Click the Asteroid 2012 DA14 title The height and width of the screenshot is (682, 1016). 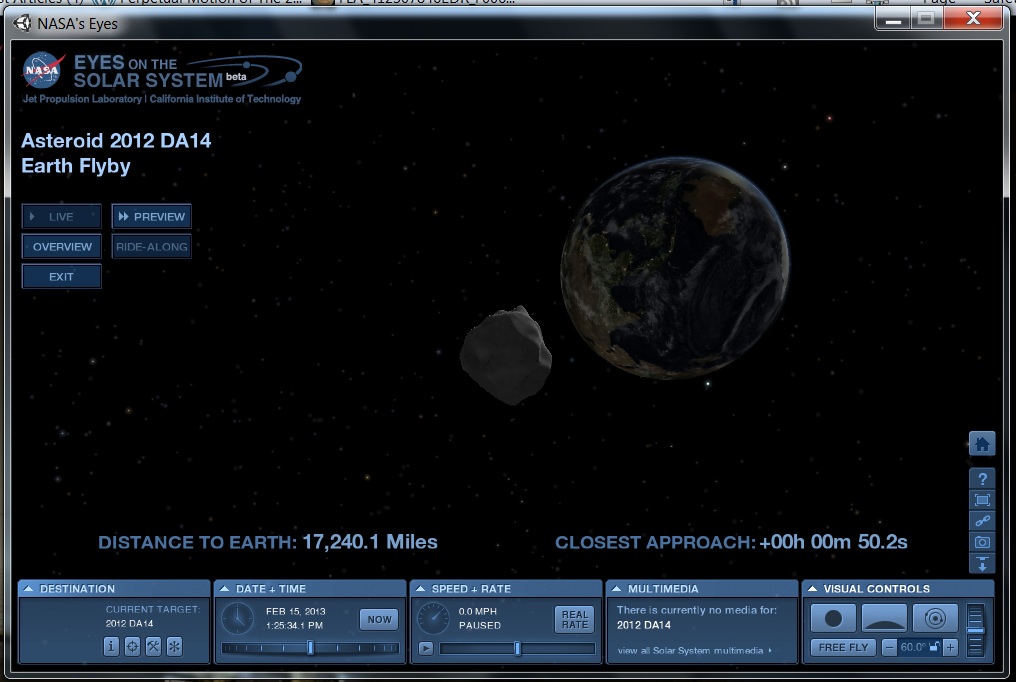pos(116,141)
